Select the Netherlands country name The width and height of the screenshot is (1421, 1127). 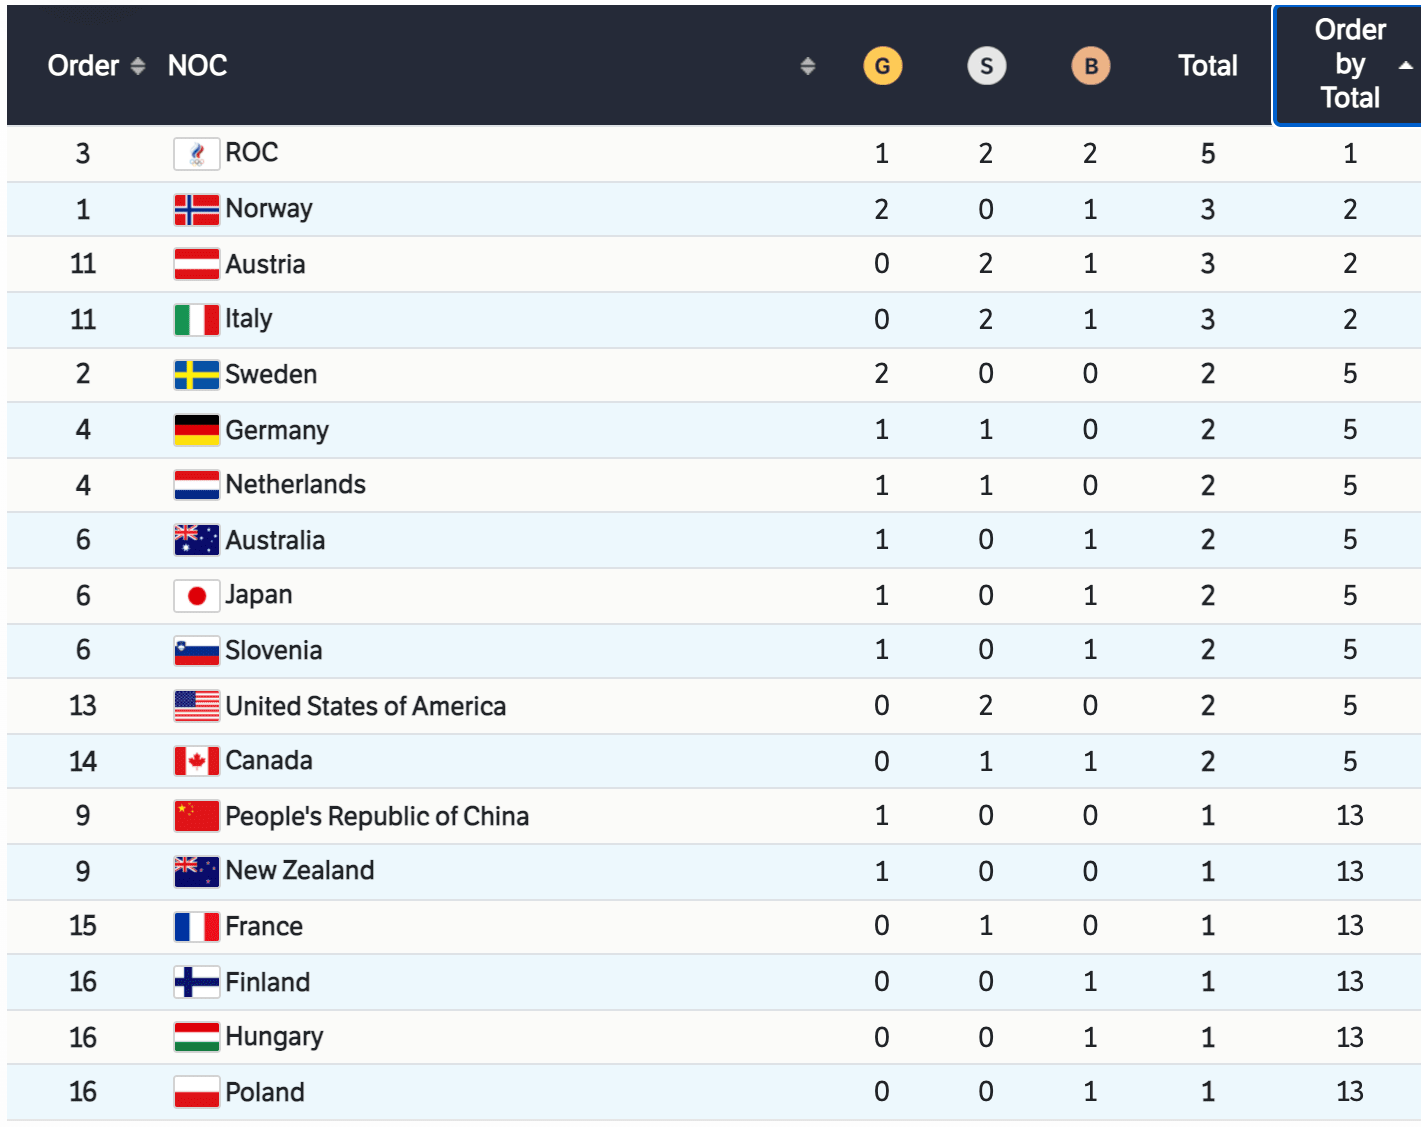[x=295, y=485]
